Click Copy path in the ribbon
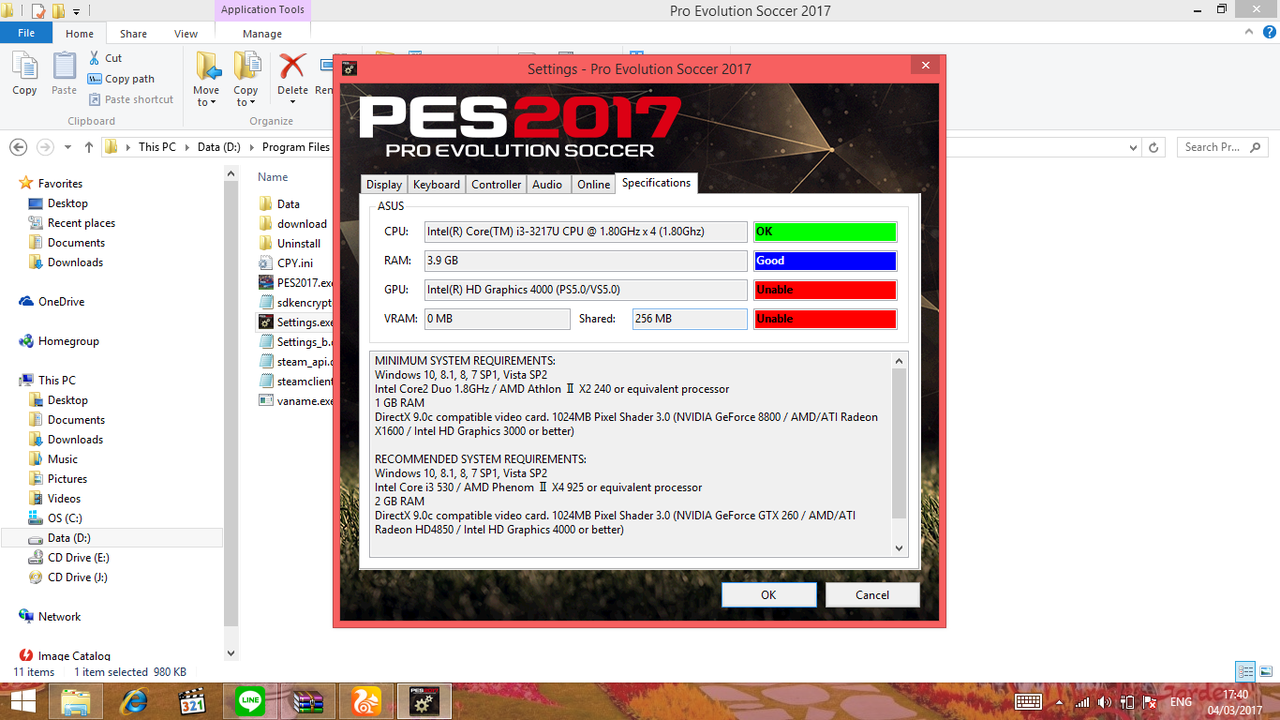1280x720 pixels. point(121,79)
